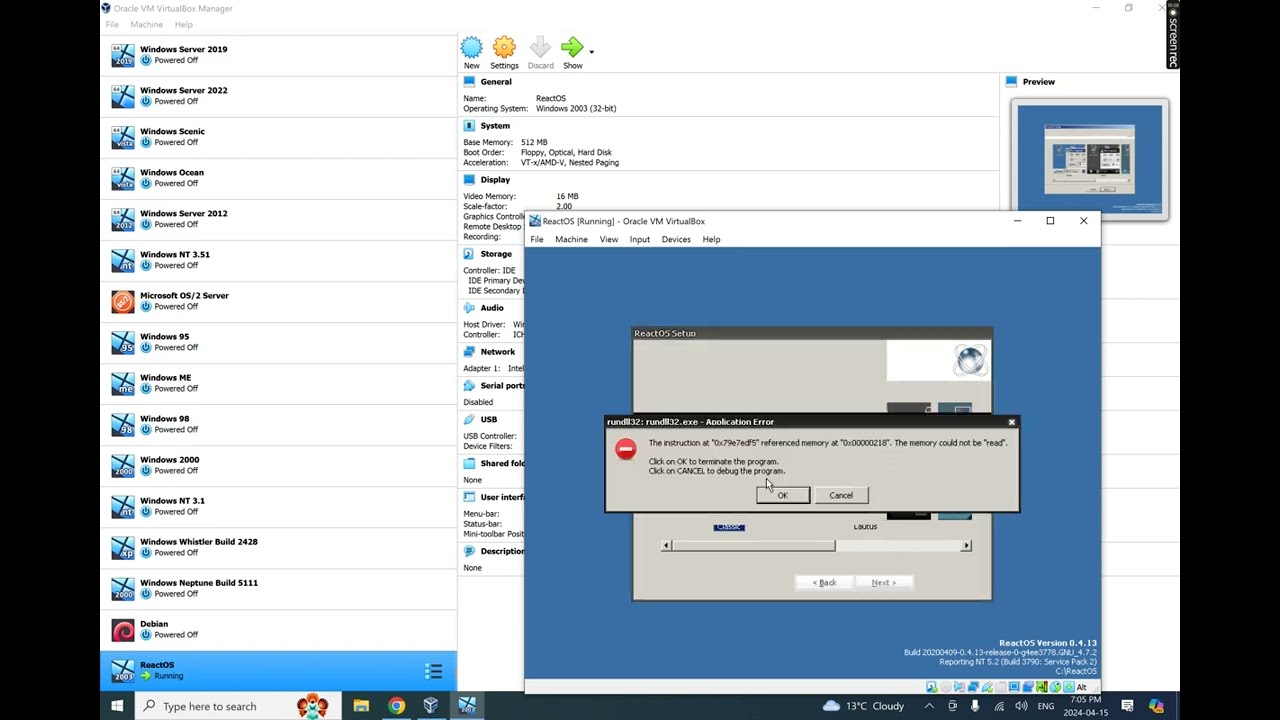Open Help menu in VirtualBox Manager
The width and height of the screenshot is (1280, 720).
pos(184,24)
